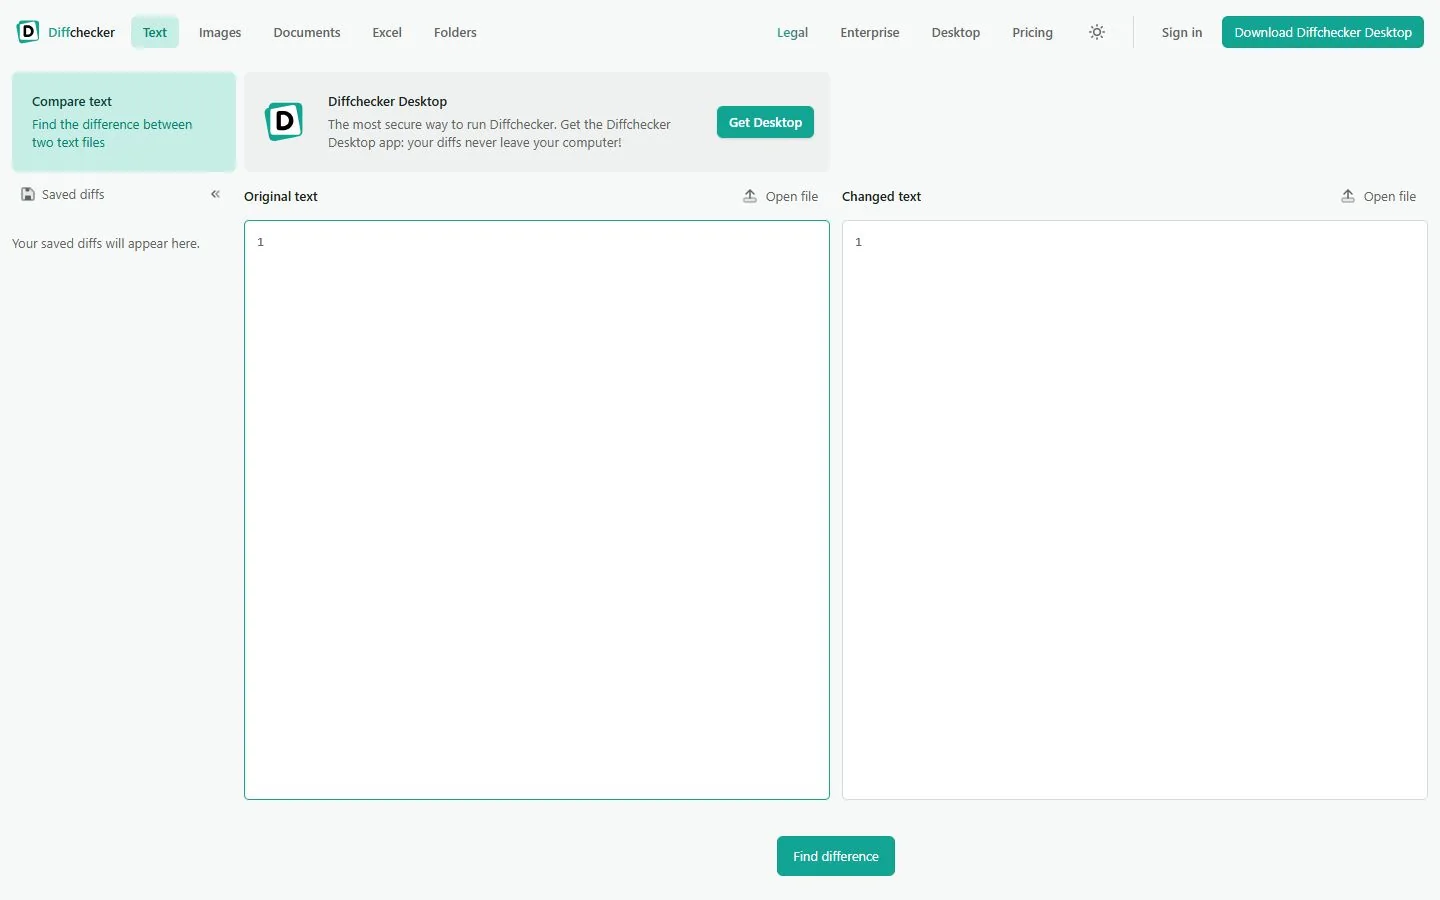Click the Diffchecker logo icon in header
This screenshot has height=900, width=1440.
click(x=28, y=32)
